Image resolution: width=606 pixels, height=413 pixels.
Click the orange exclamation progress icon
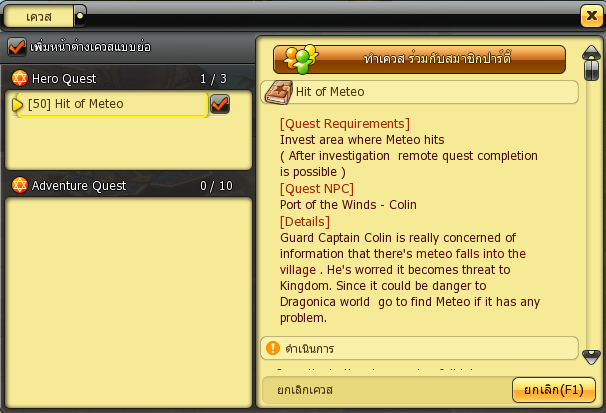(273, 348)
